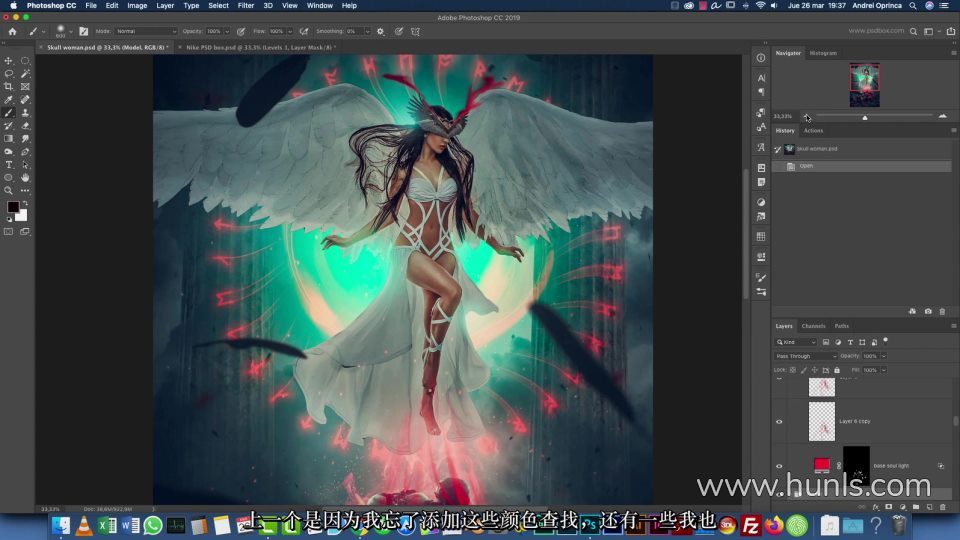Open the Filter menu
The image size is (960, 540).
pyautogui.click(x=246, y=6)
